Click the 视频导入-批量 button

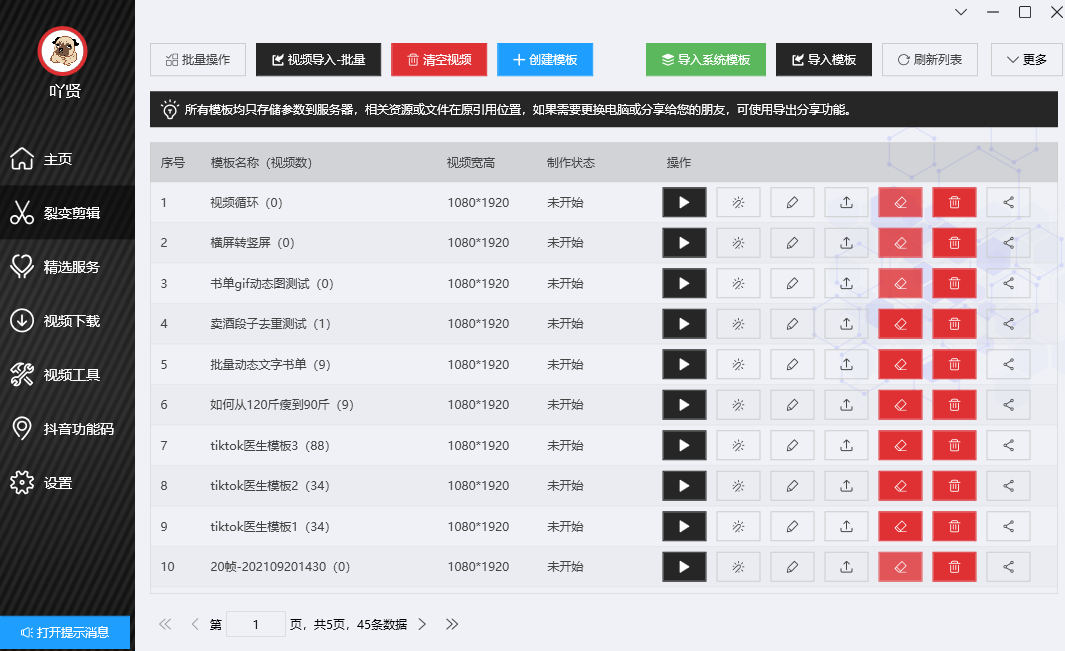coord(319,60)
